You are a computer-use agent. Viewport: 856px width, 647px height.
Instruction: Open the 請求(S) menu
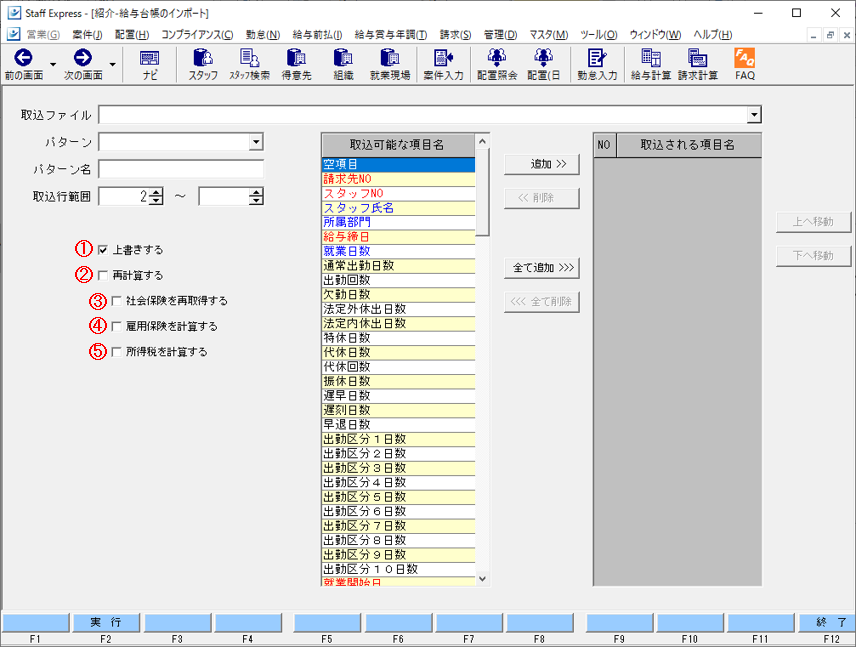455,35
